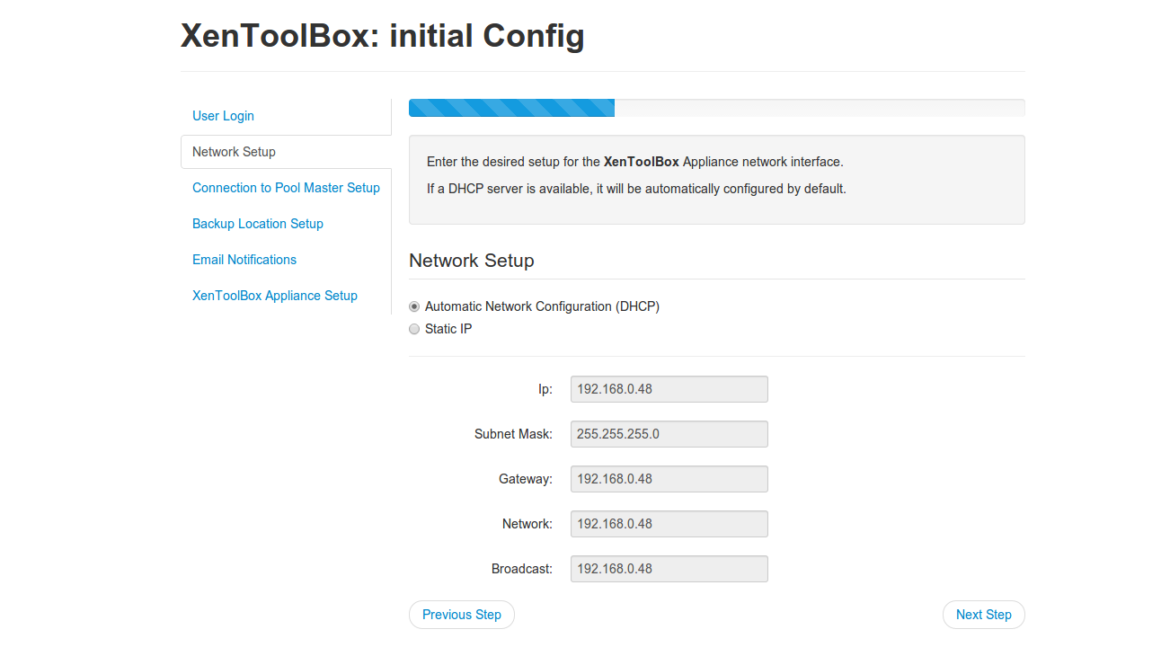Viewport: 1170px width, 665px height.
Task: Continue with the Next Step button
Action: (983, 614)
